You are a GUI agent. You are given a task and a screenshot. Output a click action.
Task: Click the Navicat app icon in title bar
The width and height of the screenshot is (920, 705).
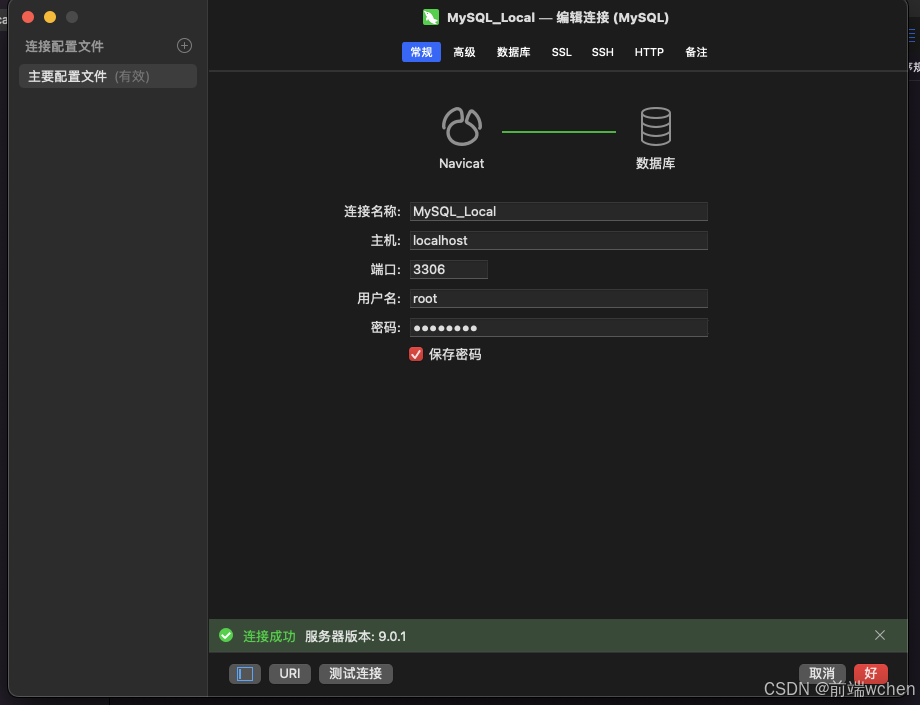pyautogui.click(x=431, y=18)
